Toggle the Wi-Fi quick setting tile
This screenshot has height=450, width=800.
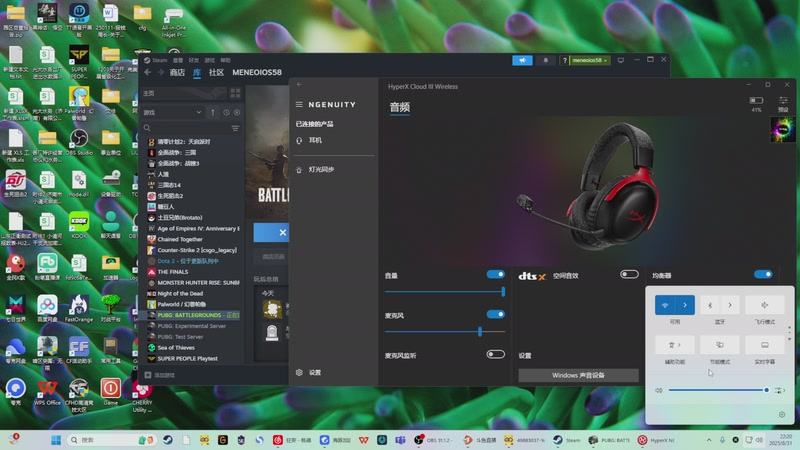(x=665, y=305)
